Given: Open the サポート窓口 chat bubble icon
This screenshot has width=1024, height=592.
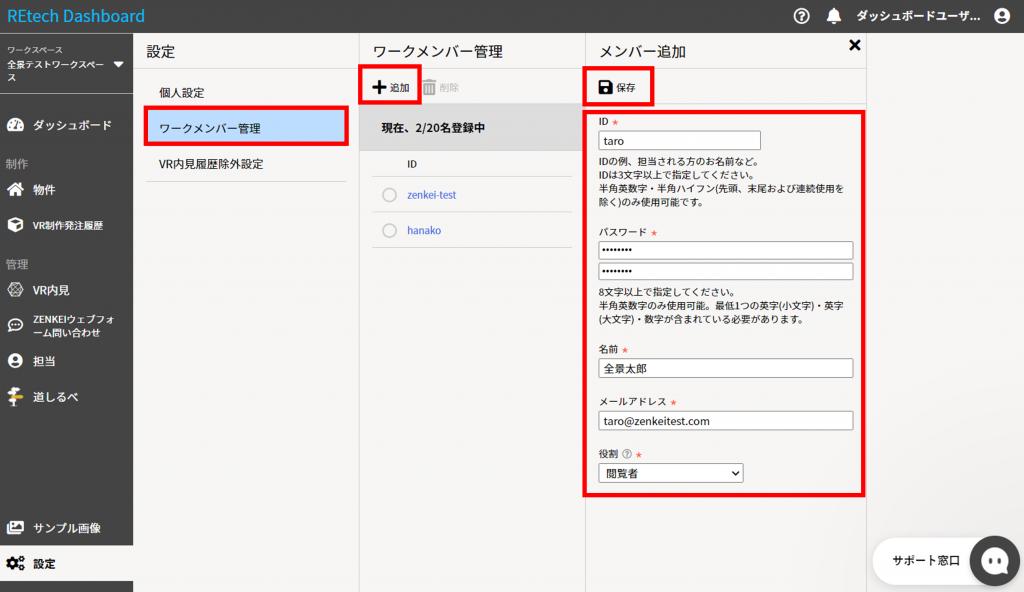Looking at the screenshot, I should (x=995, y=561).
